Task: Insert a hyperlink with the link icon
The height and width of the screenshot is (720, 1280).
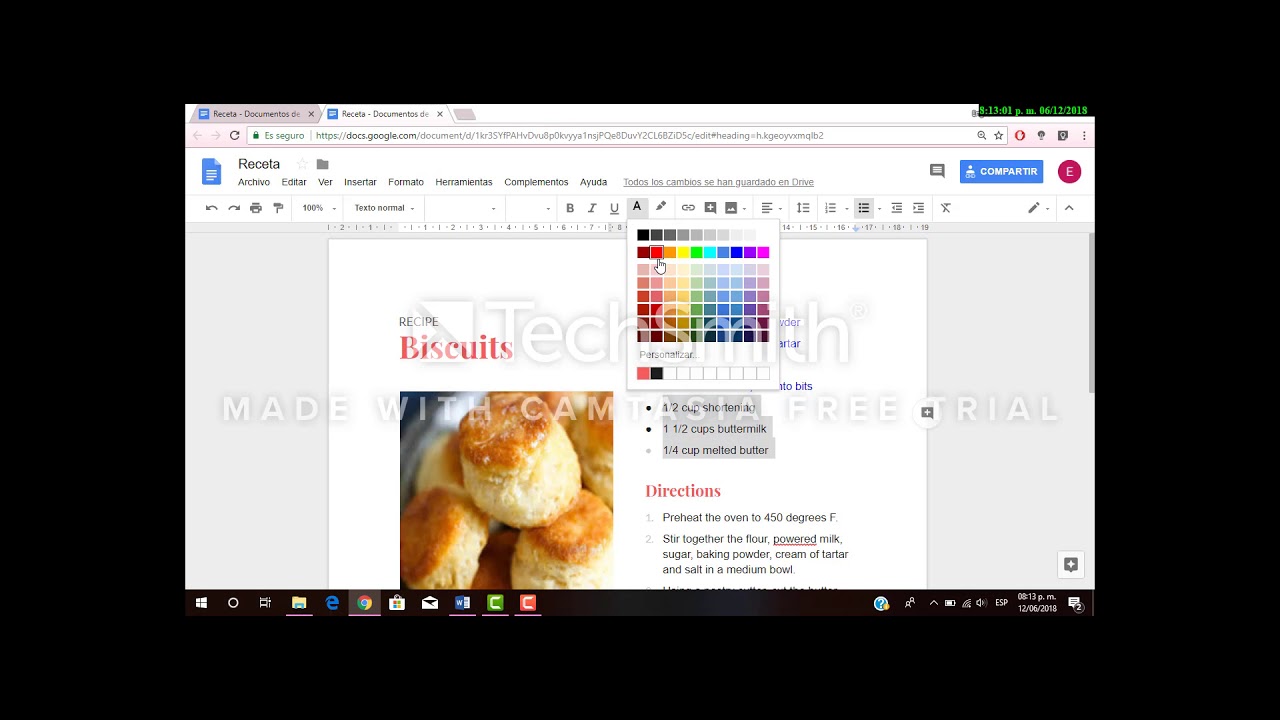Action: pos(688,208)
